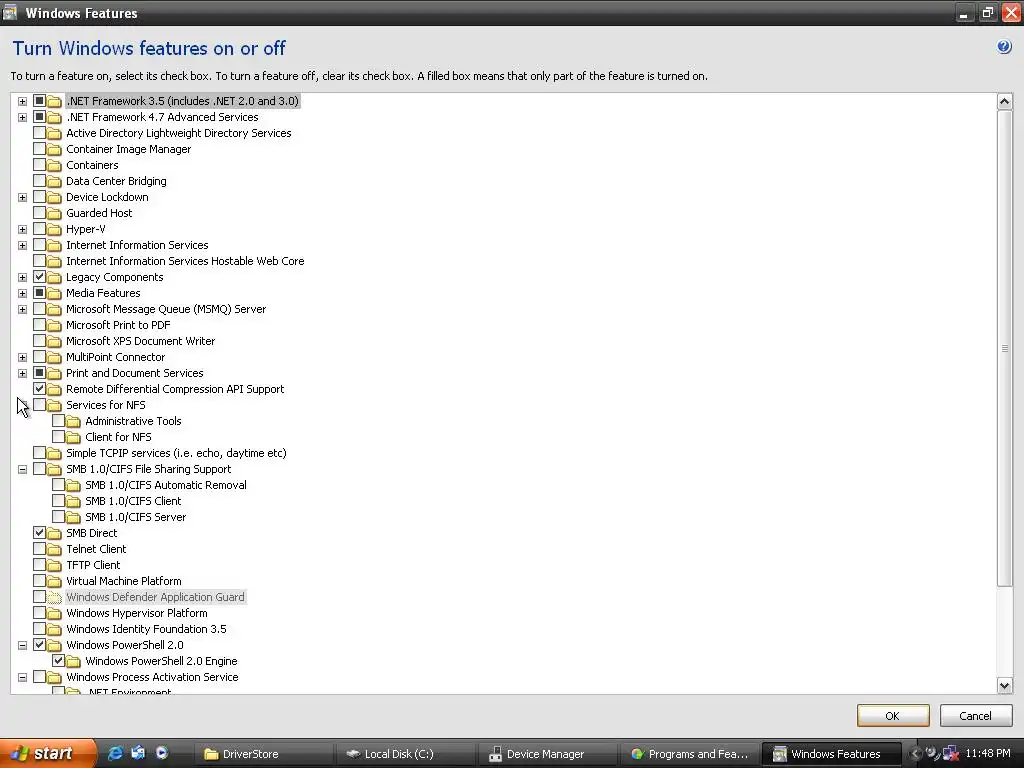Select Internet Information Services Hostable Web Core
1024x768 pixels.
(x=185, y=261)
